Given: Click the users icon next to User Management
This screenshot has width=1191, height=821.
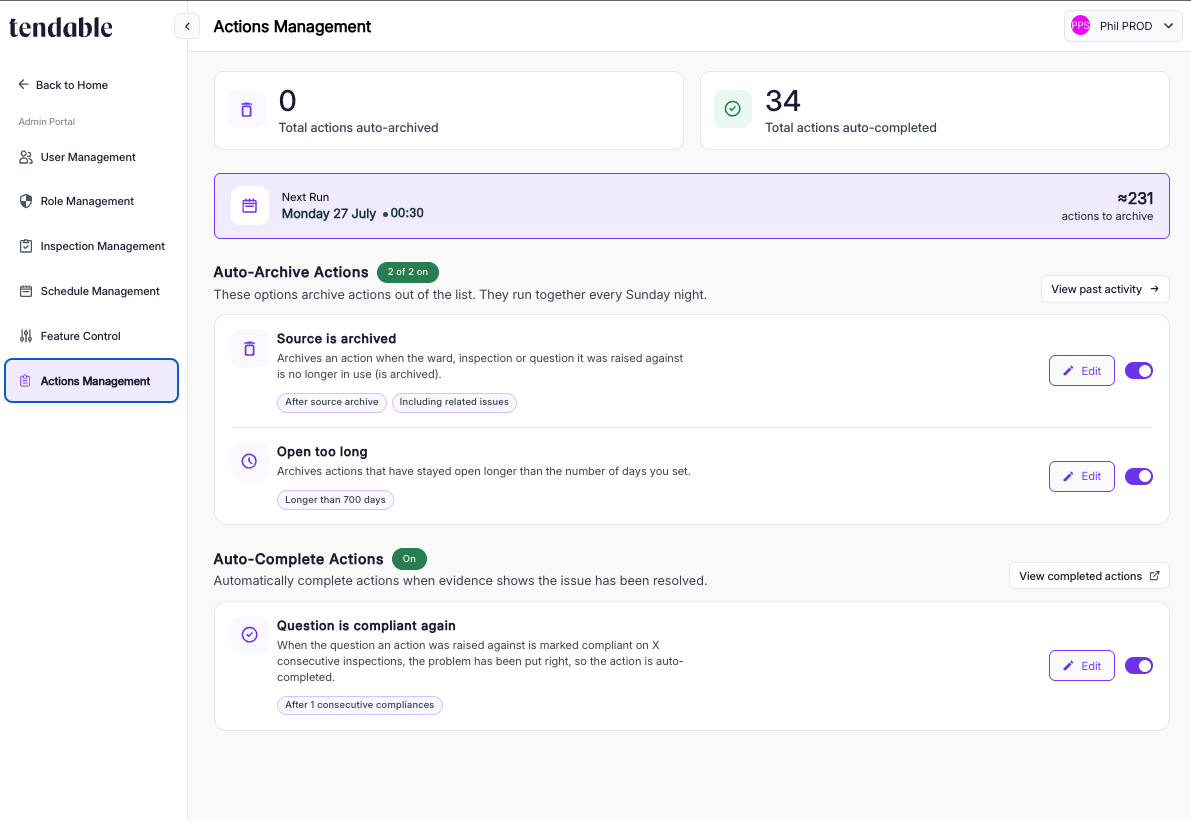Looking at the screenshot, I should (x=26, y=157).
